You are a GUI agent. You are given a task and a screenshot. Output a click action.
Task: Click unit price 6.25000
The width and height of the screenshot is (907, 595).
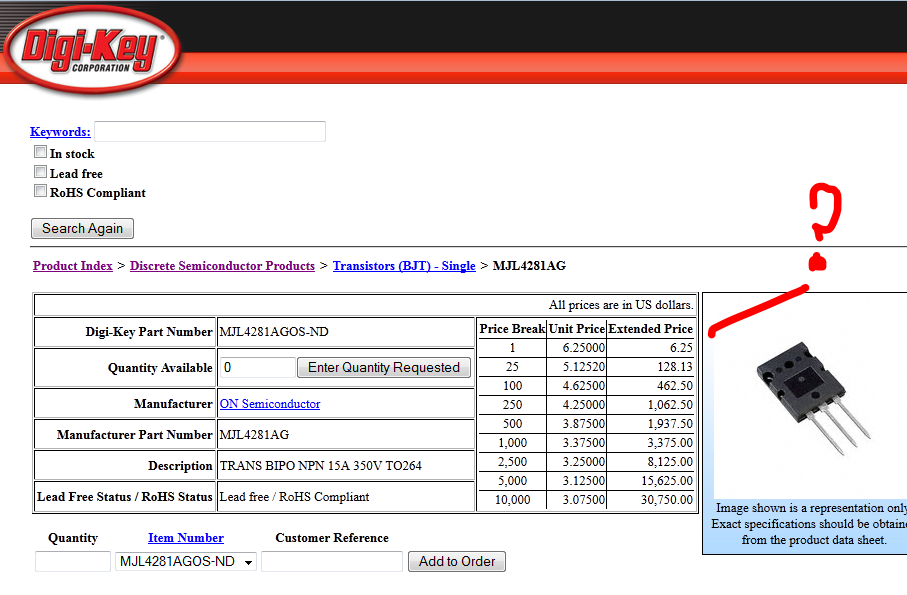pos(584,348)
